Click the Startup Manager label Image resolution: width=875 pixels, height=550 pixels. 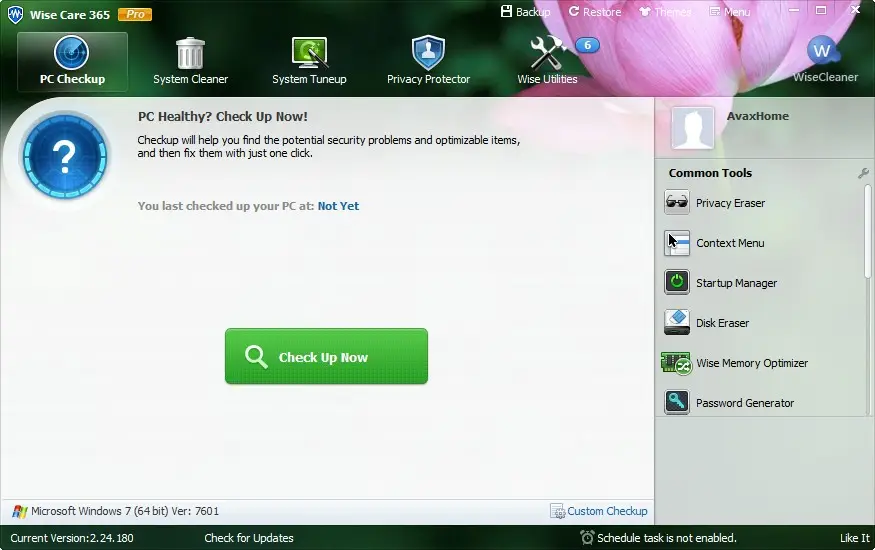pyautogui.click(x=737, y=283)
